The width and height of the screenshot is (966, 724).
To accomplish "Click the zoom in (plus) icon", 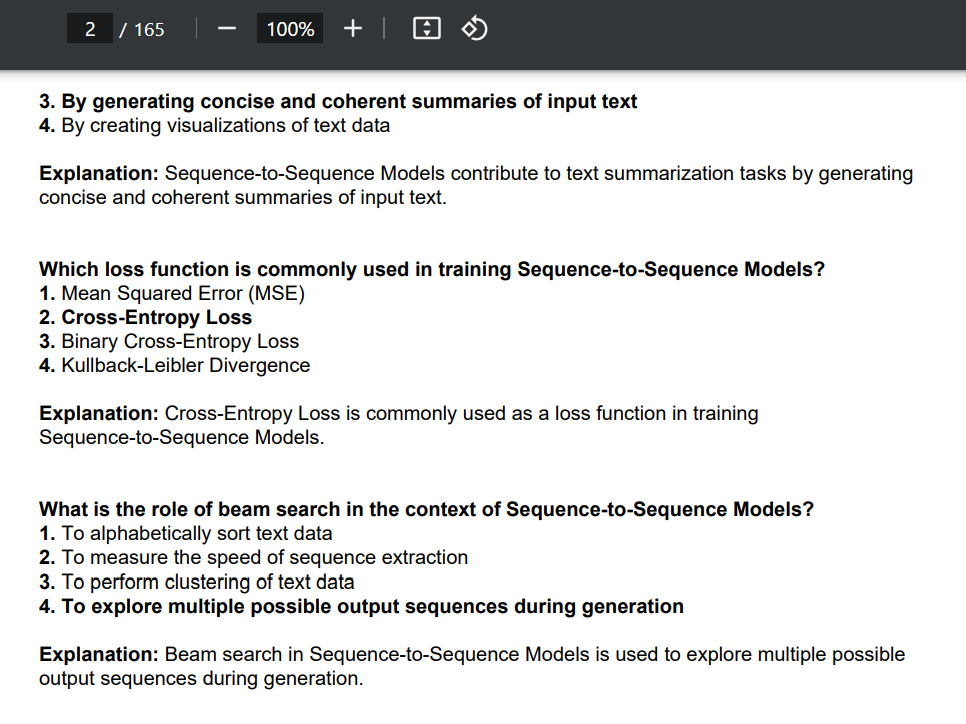I will coord(352,28).
